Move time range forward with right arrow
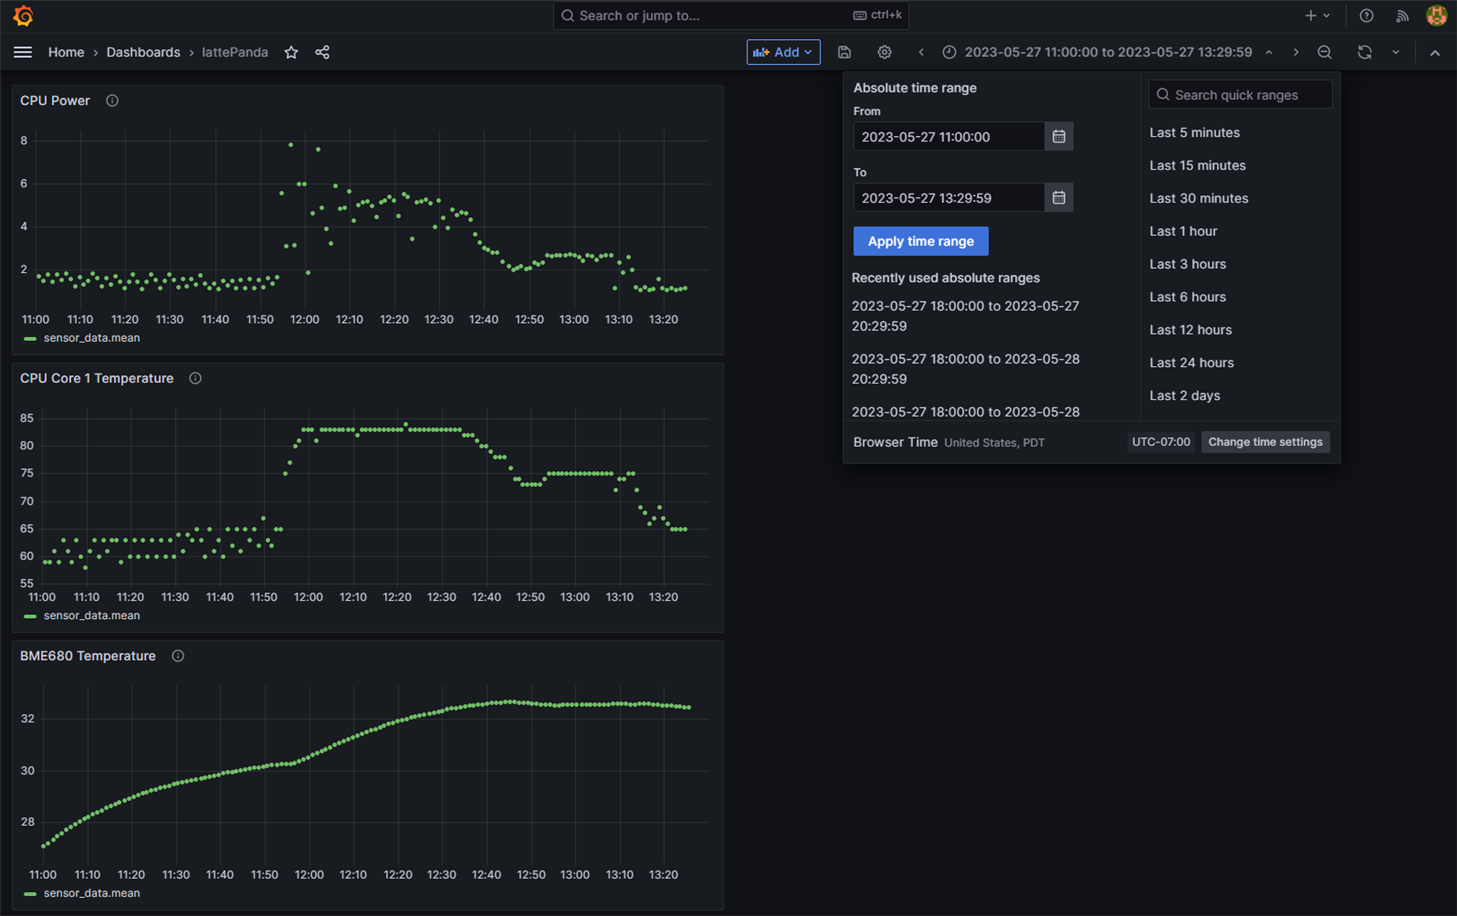 pyautogui.click(x=1296, y=52)
